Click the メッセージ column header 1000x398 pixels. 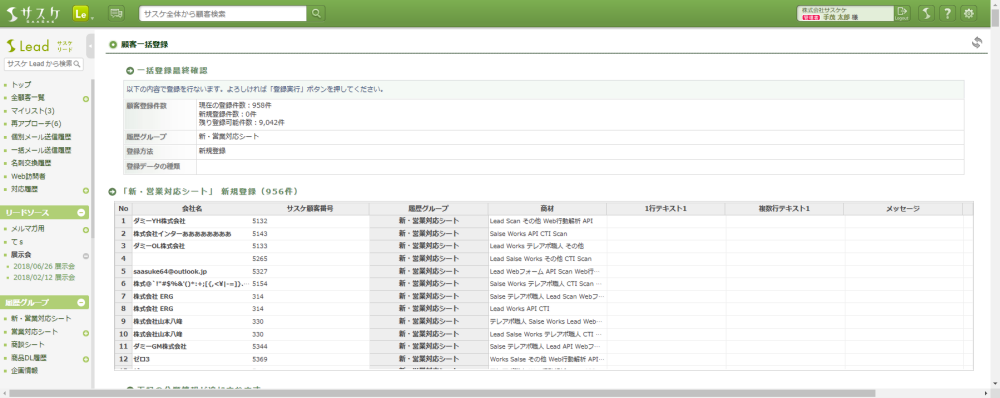tap(903, 209)
